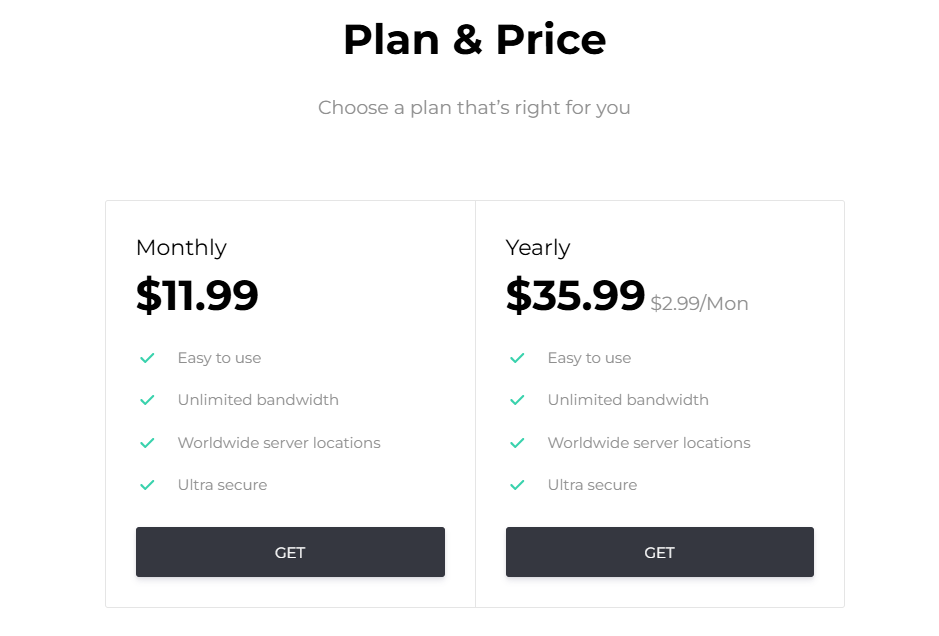The height and width of the screenshot is (636, 939).
Task: Click the $11.99 monthly price
Action: pyautogui.click(x=197, y=295)
